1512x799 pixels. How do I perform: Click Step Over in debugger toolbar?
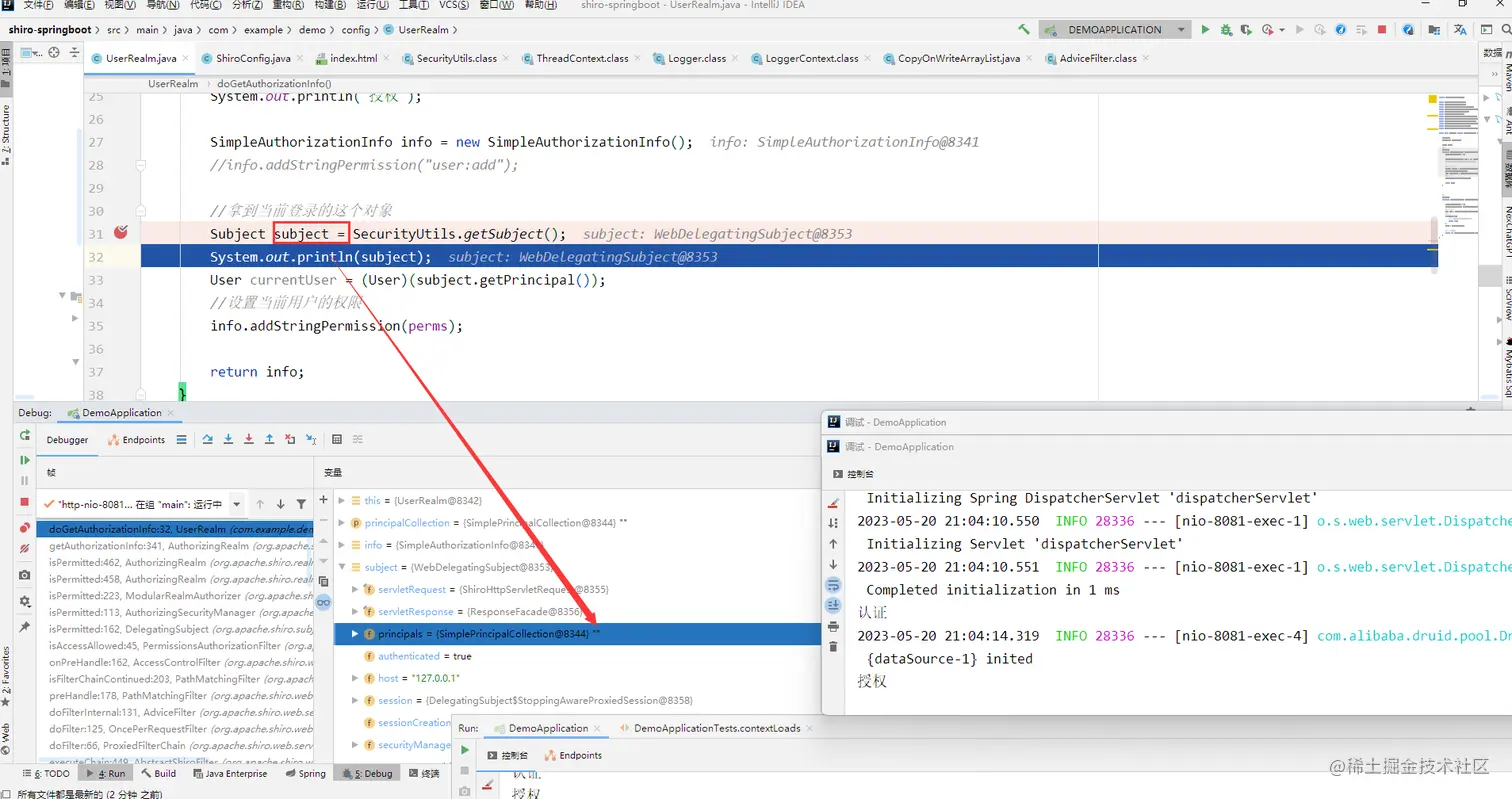pyautogui.click(x=207, y=439)
